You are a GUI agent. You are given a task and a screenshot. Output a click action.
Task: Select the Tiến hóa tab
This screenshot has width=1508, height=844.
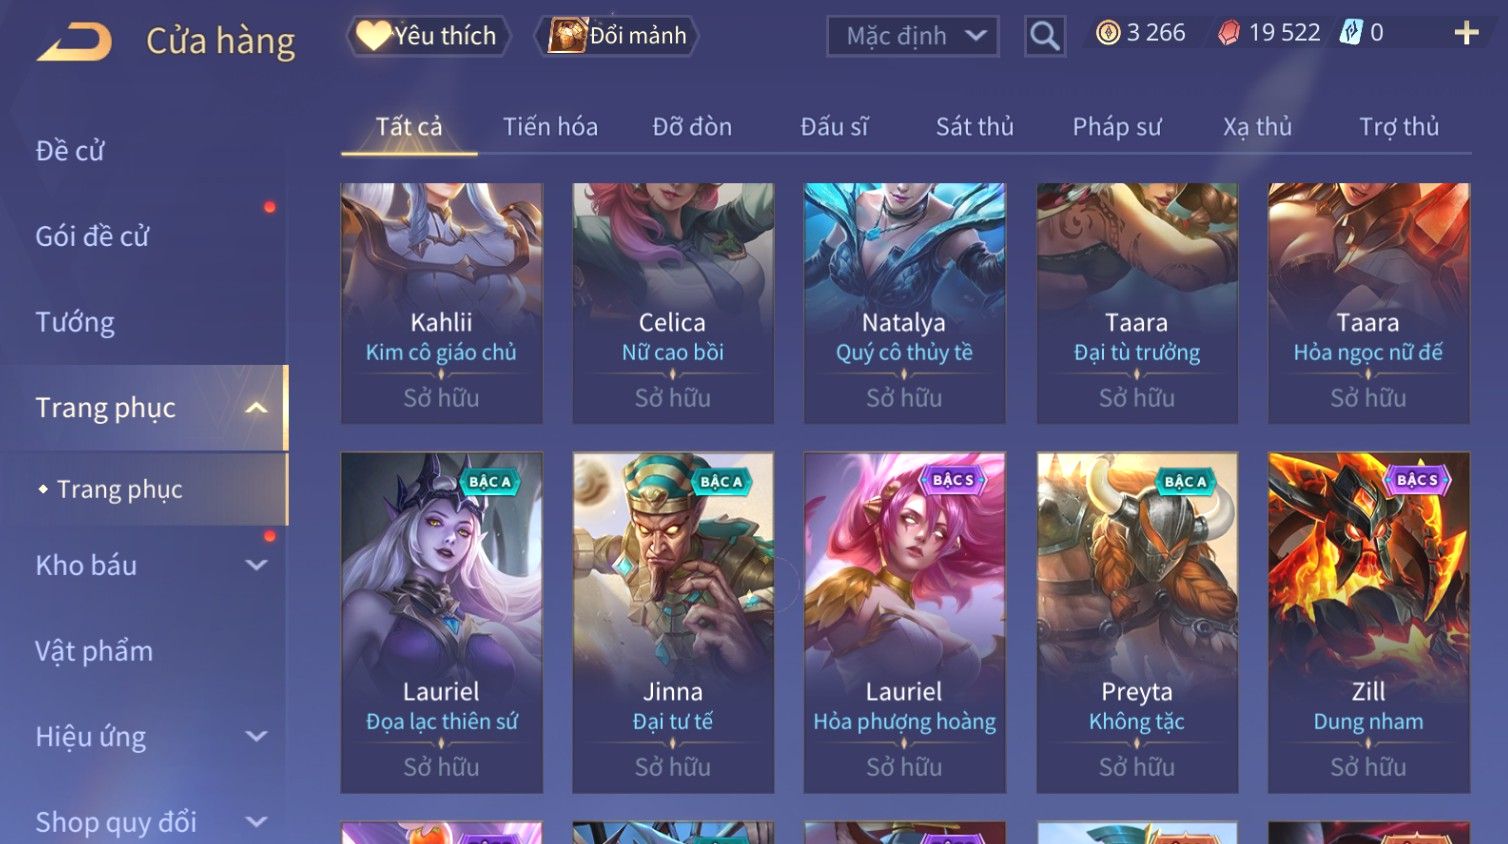(550, 127)
